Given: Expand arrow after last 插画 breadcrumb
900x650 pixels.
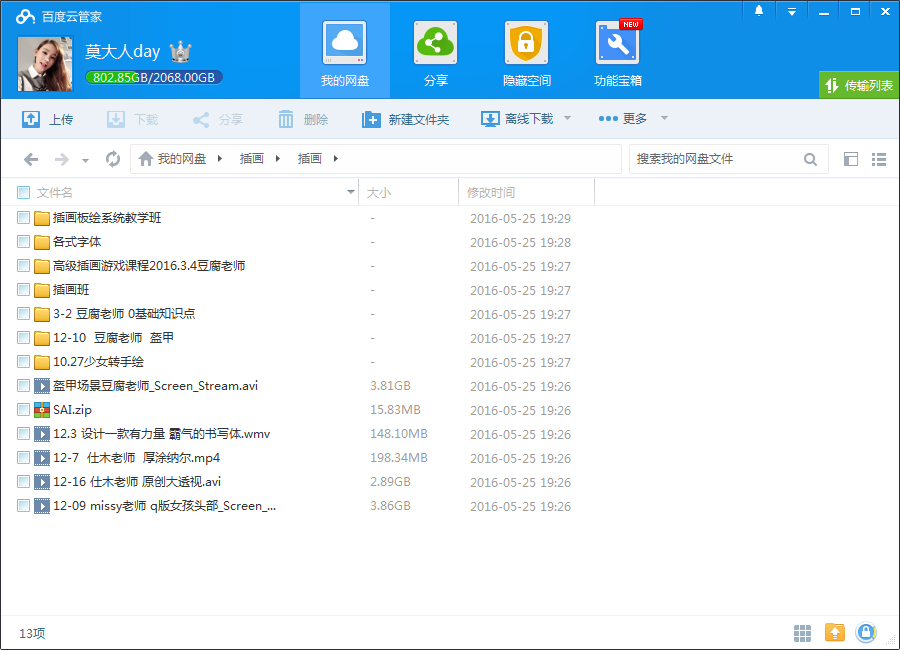Looking at the screenshot, I should coord(336,158).
